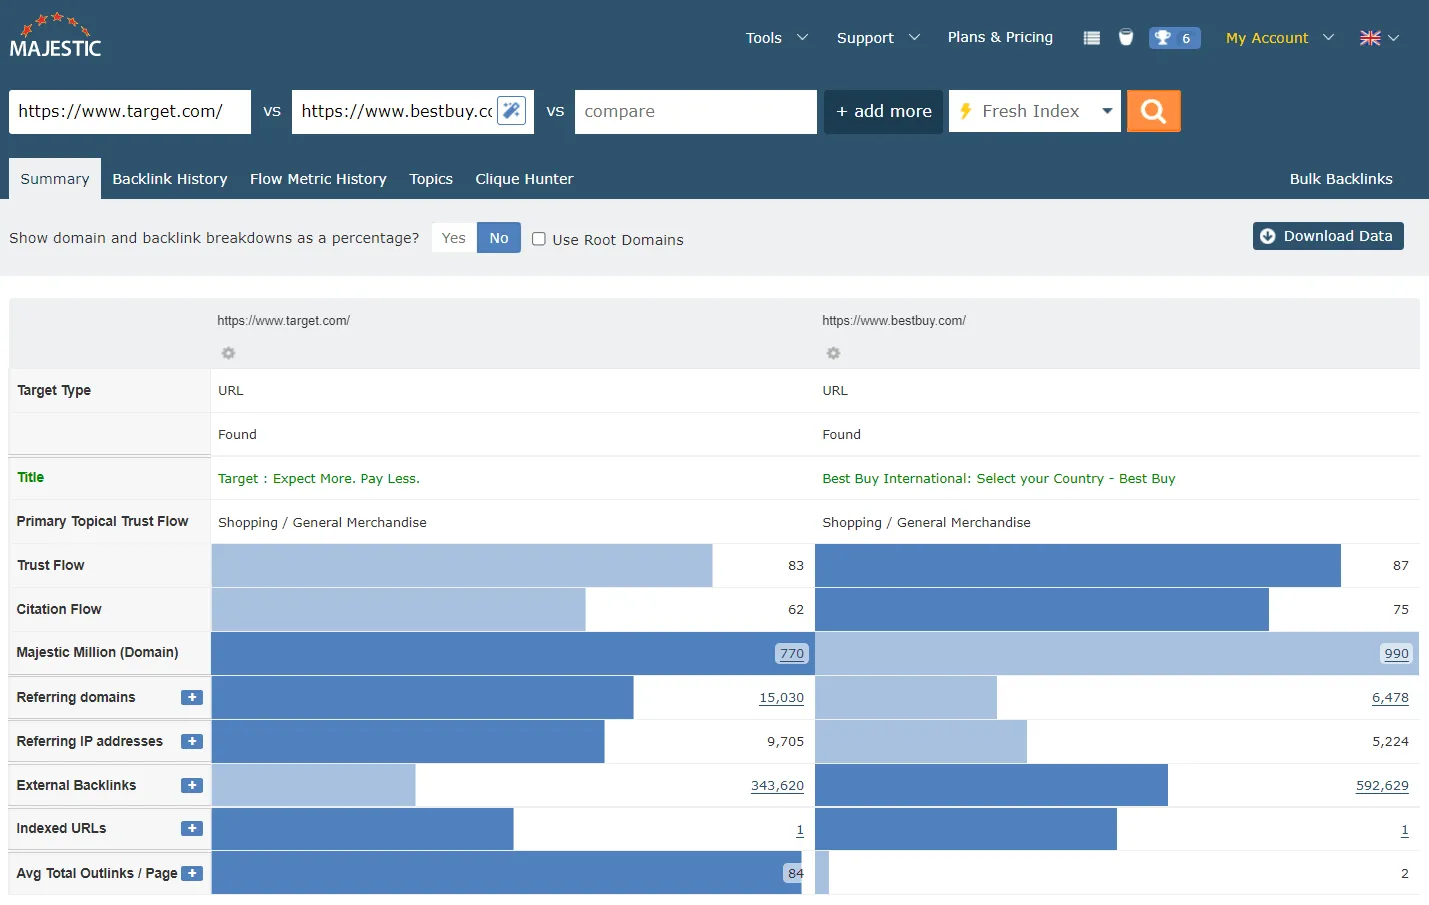Click the Download Data button

click(x=1327, y=236)
